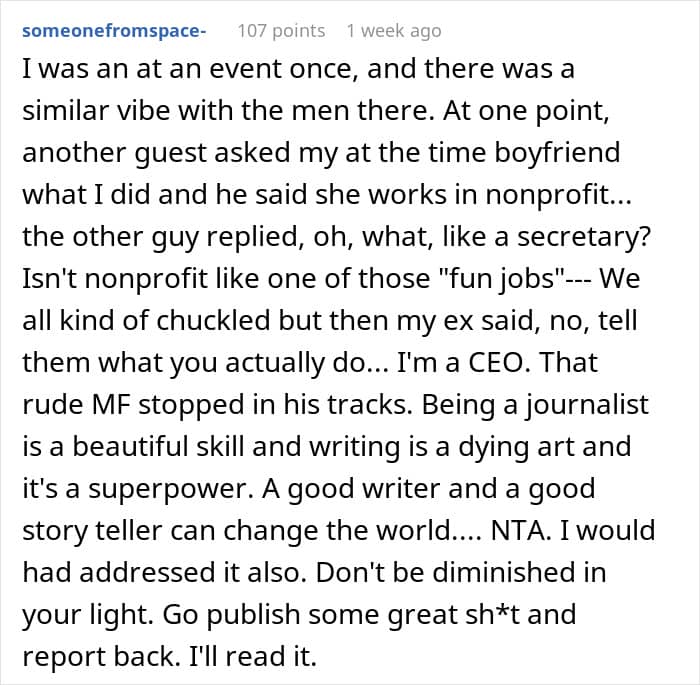Click the word journalist in the comment
Image resolution: width=700 pixels, height=685 pixels.
coord(586,405)
